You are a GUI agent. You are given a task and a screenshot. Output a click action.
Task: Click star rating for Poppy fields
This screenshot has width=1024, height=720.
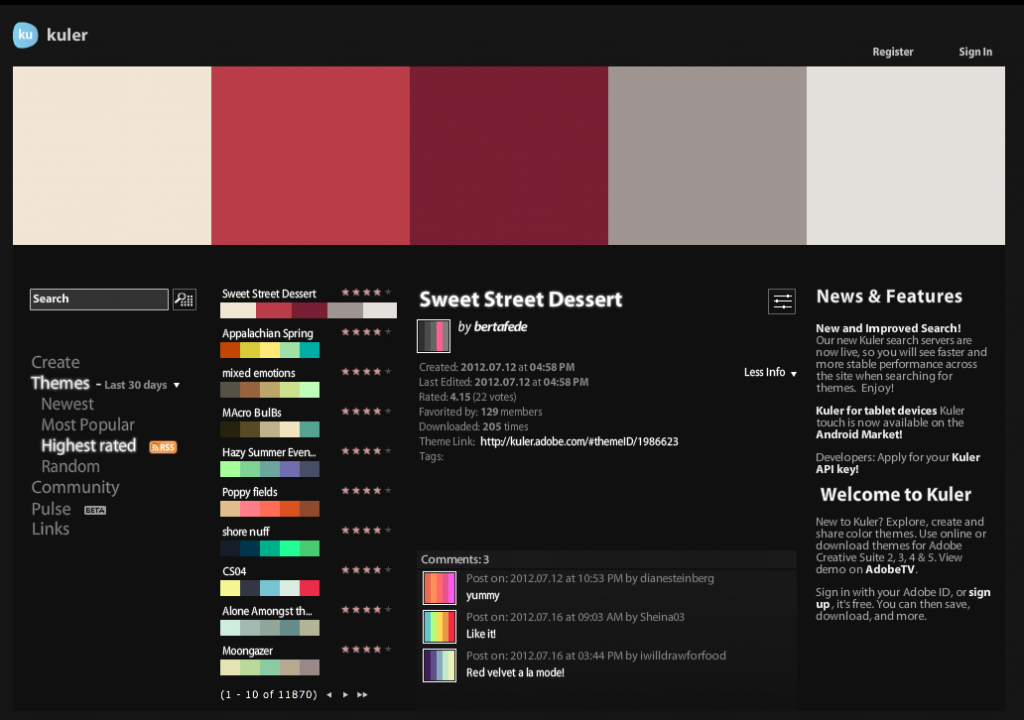click(366, 491)
